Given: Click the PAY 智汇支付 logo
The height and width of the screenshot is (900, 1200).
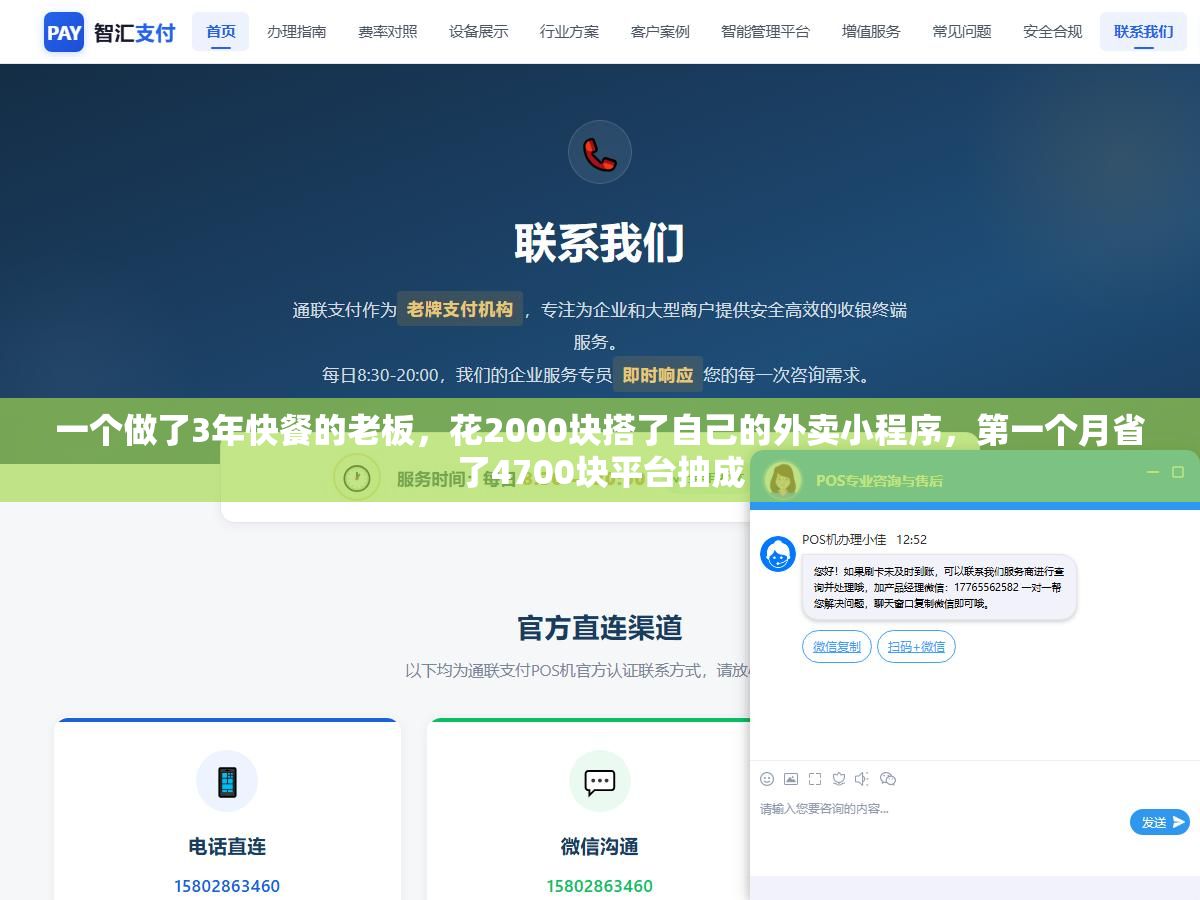Looking at the screenshot, I should (110, 32).
